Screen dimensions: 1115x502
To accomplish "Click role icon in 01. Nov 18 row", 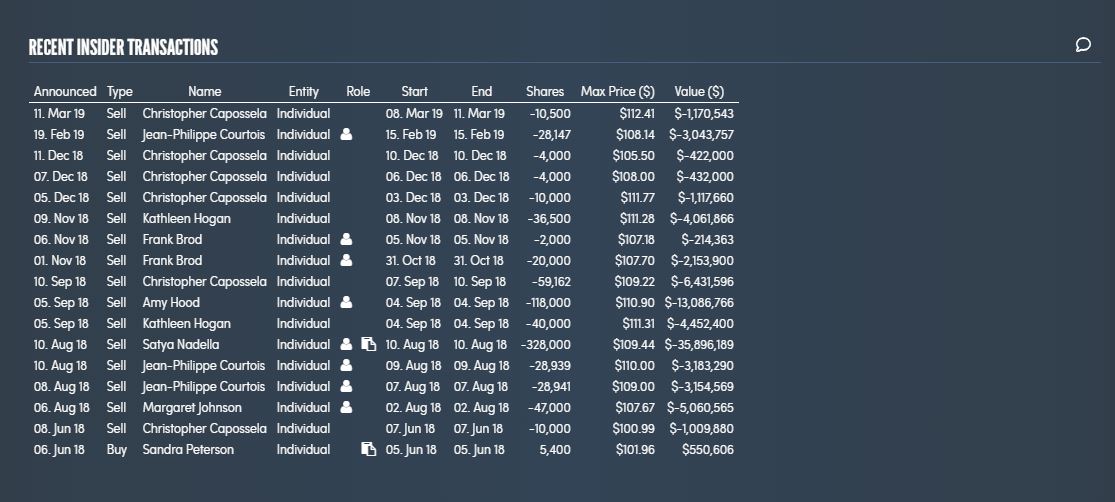I will (x=346, y=260).
